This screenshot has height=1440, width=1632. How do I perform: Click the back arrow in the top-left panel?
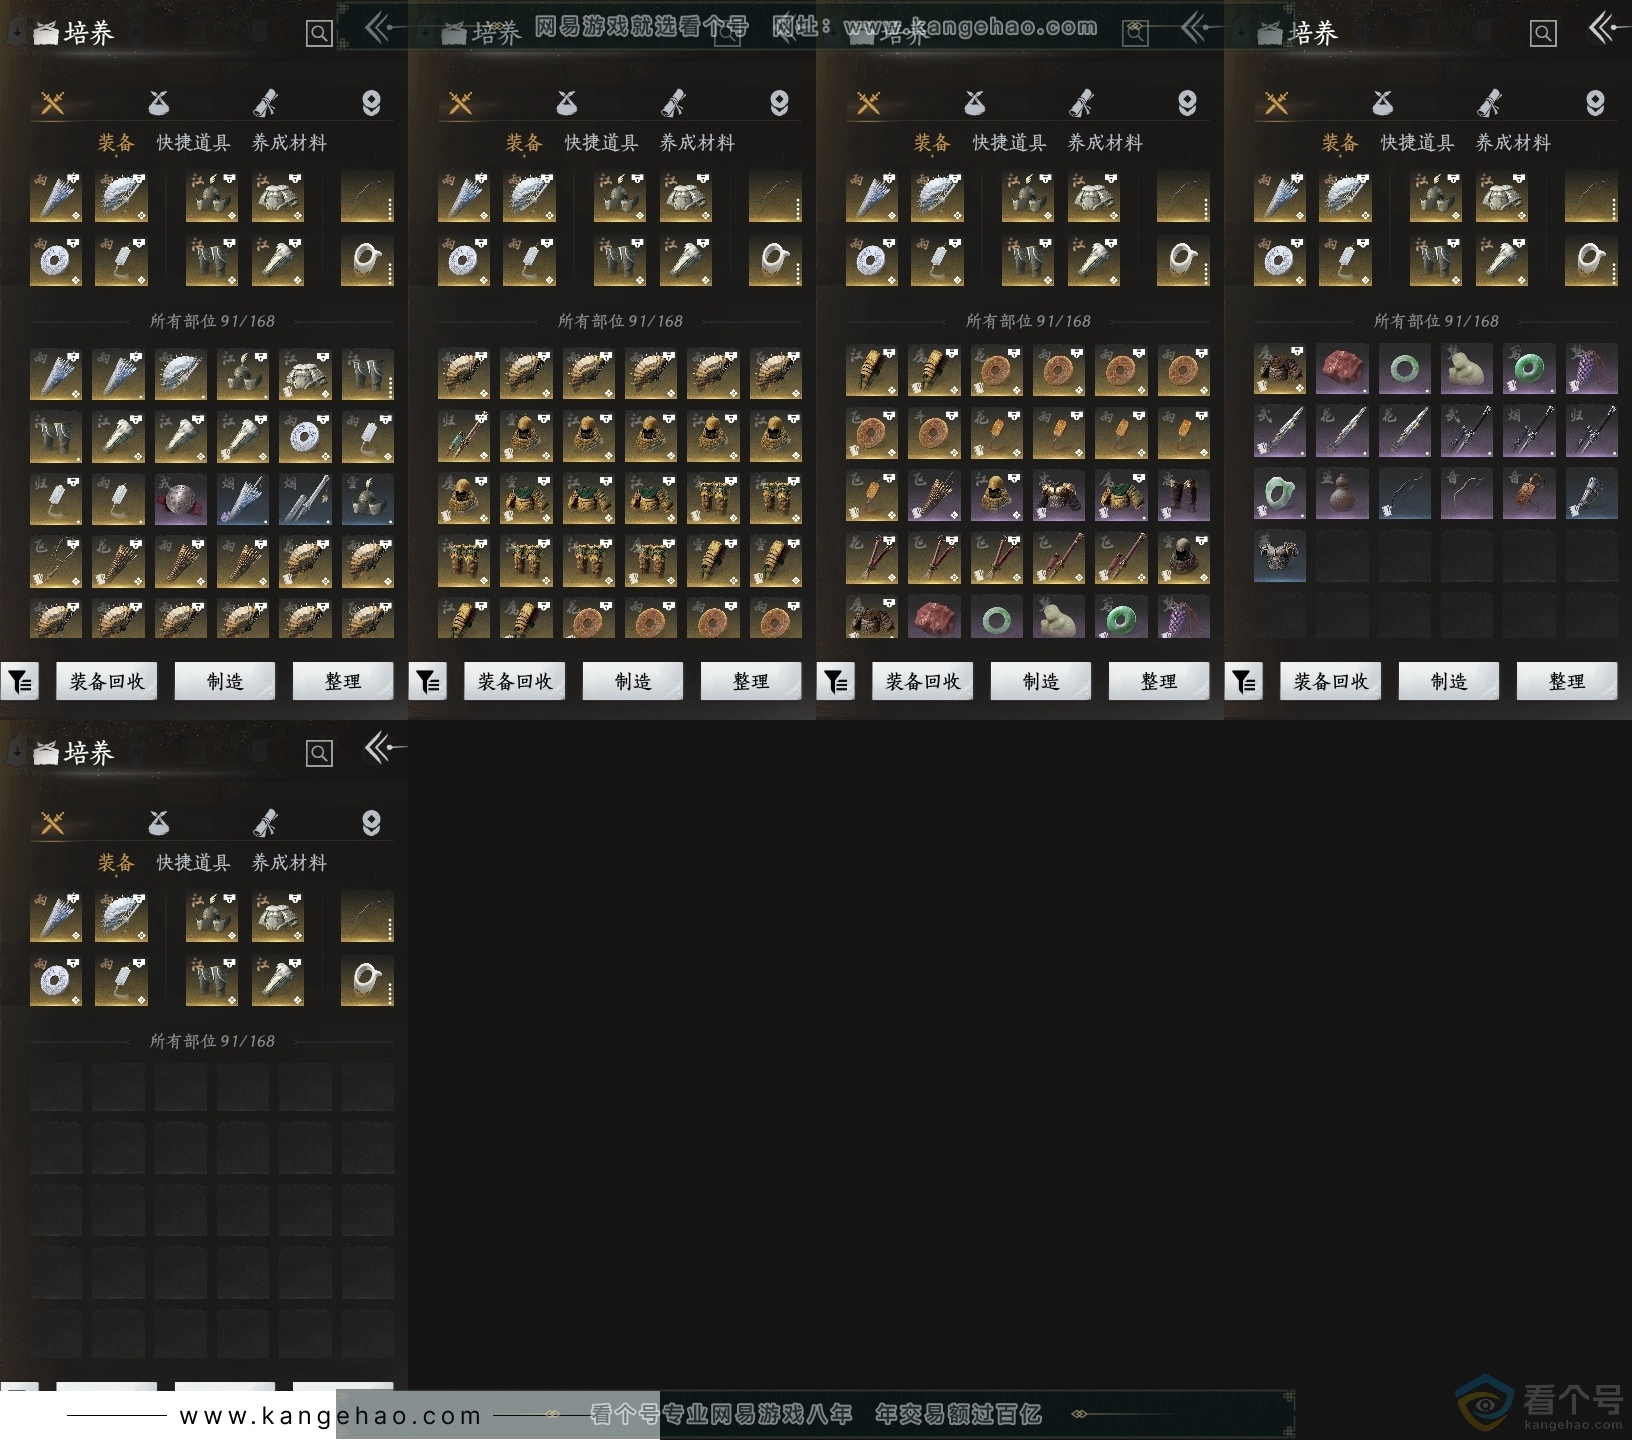[x=385, y=28]
